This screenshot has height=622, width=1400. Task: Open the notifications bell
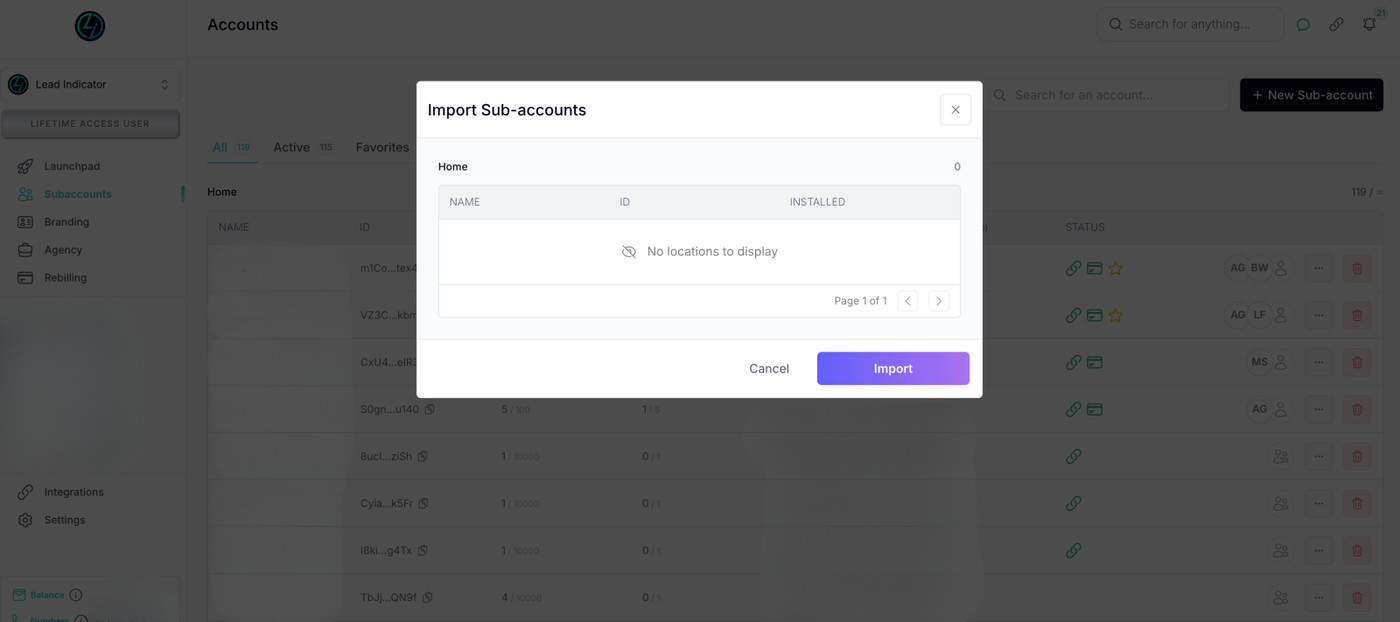coord(1369,25)
